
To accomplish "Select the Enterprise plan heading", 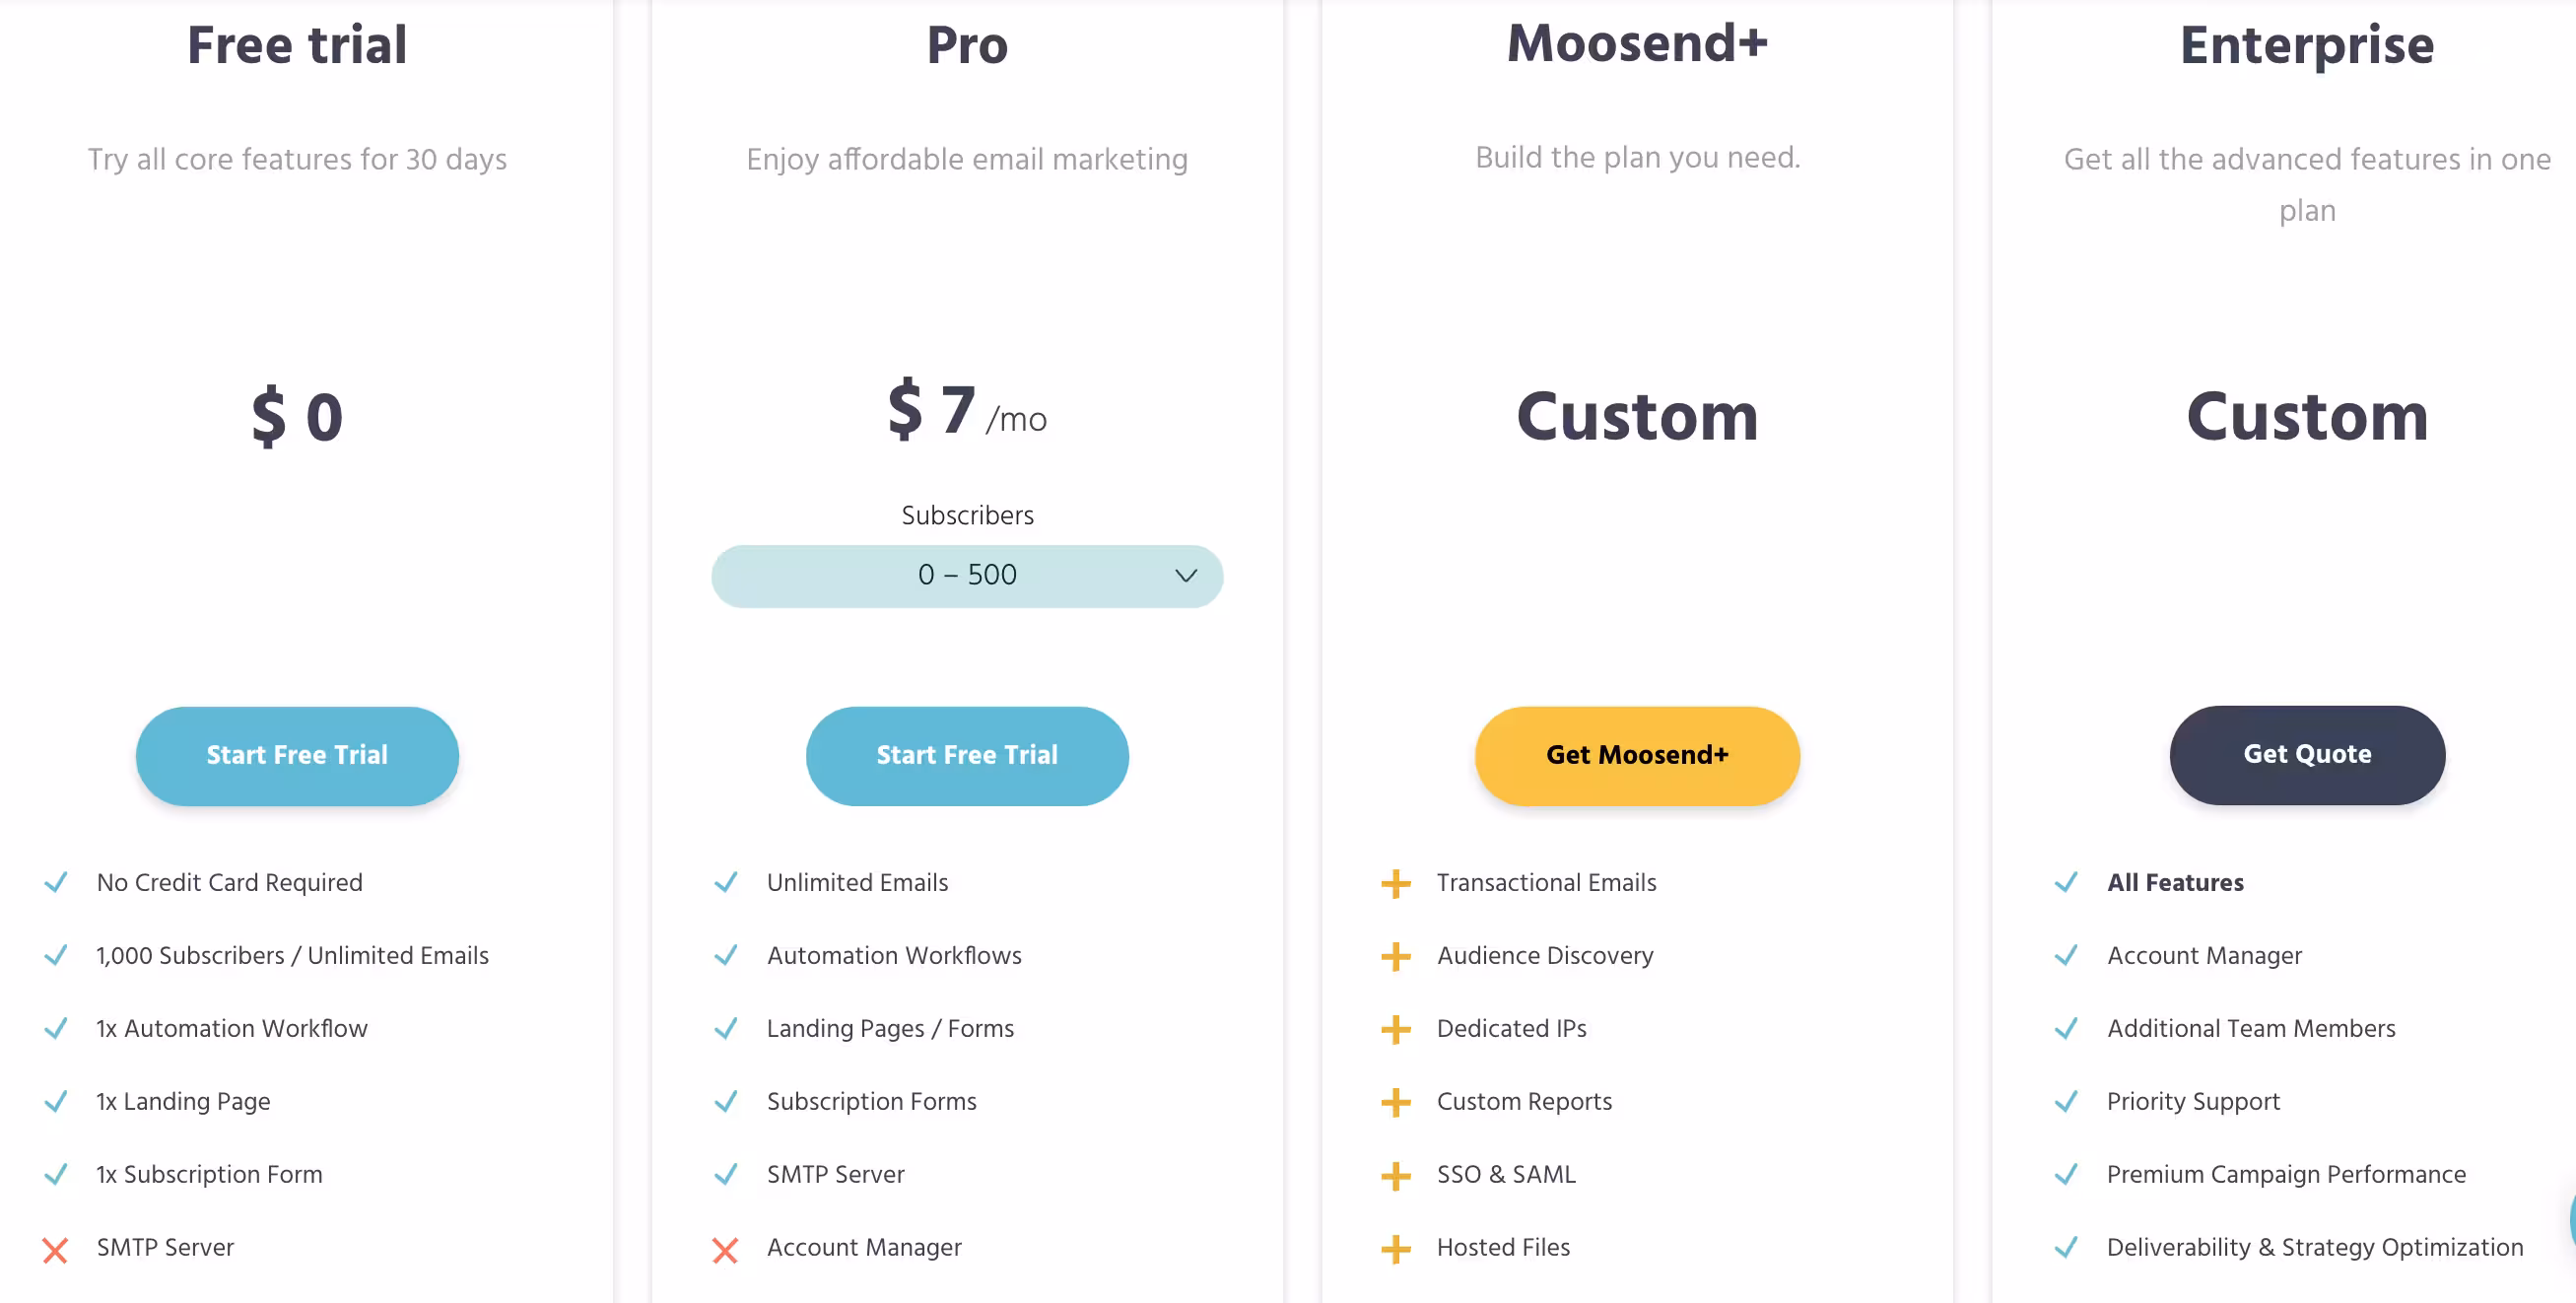I will point(2306,45).
